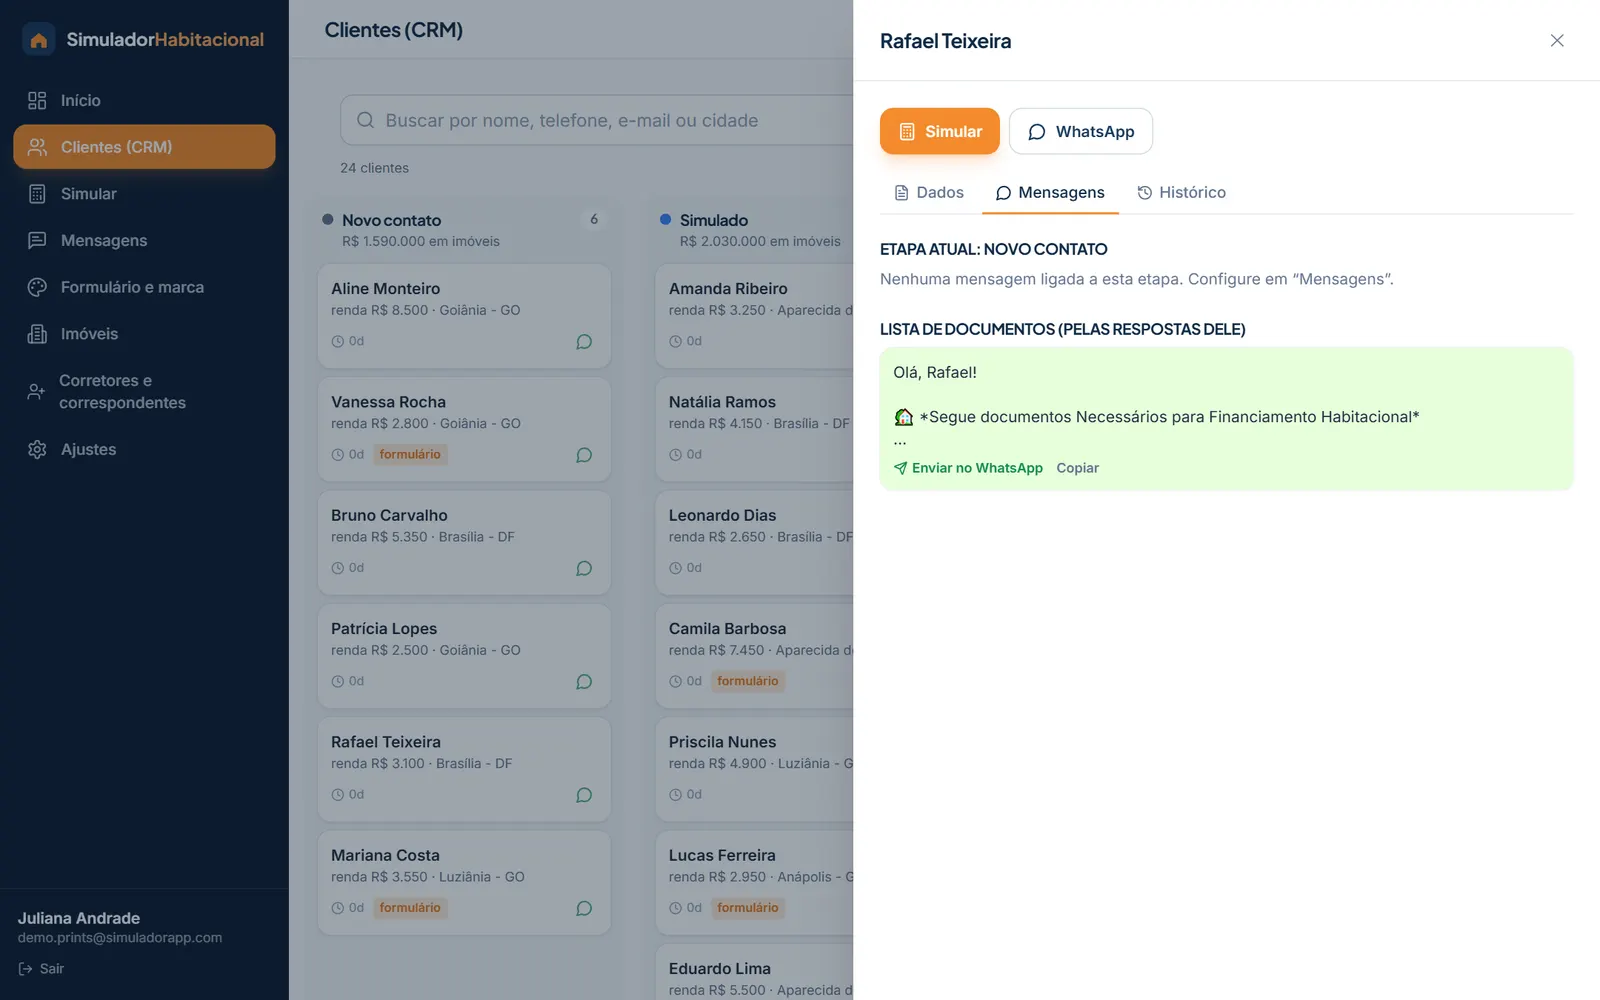Select the Mensagens tab in panel
Viewport: 1600px width, 1000px height.
(x=1050, y=193)
